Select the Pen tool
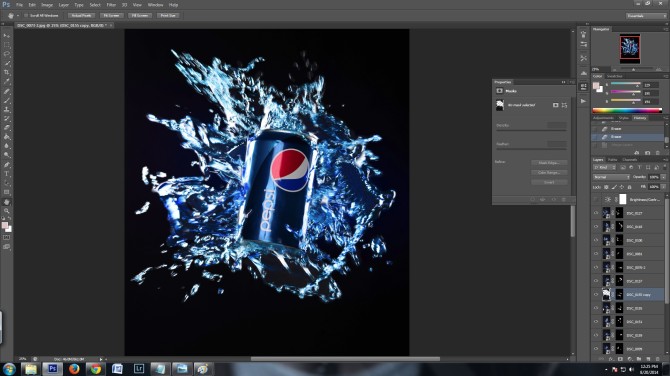 [x=6, y=164]
